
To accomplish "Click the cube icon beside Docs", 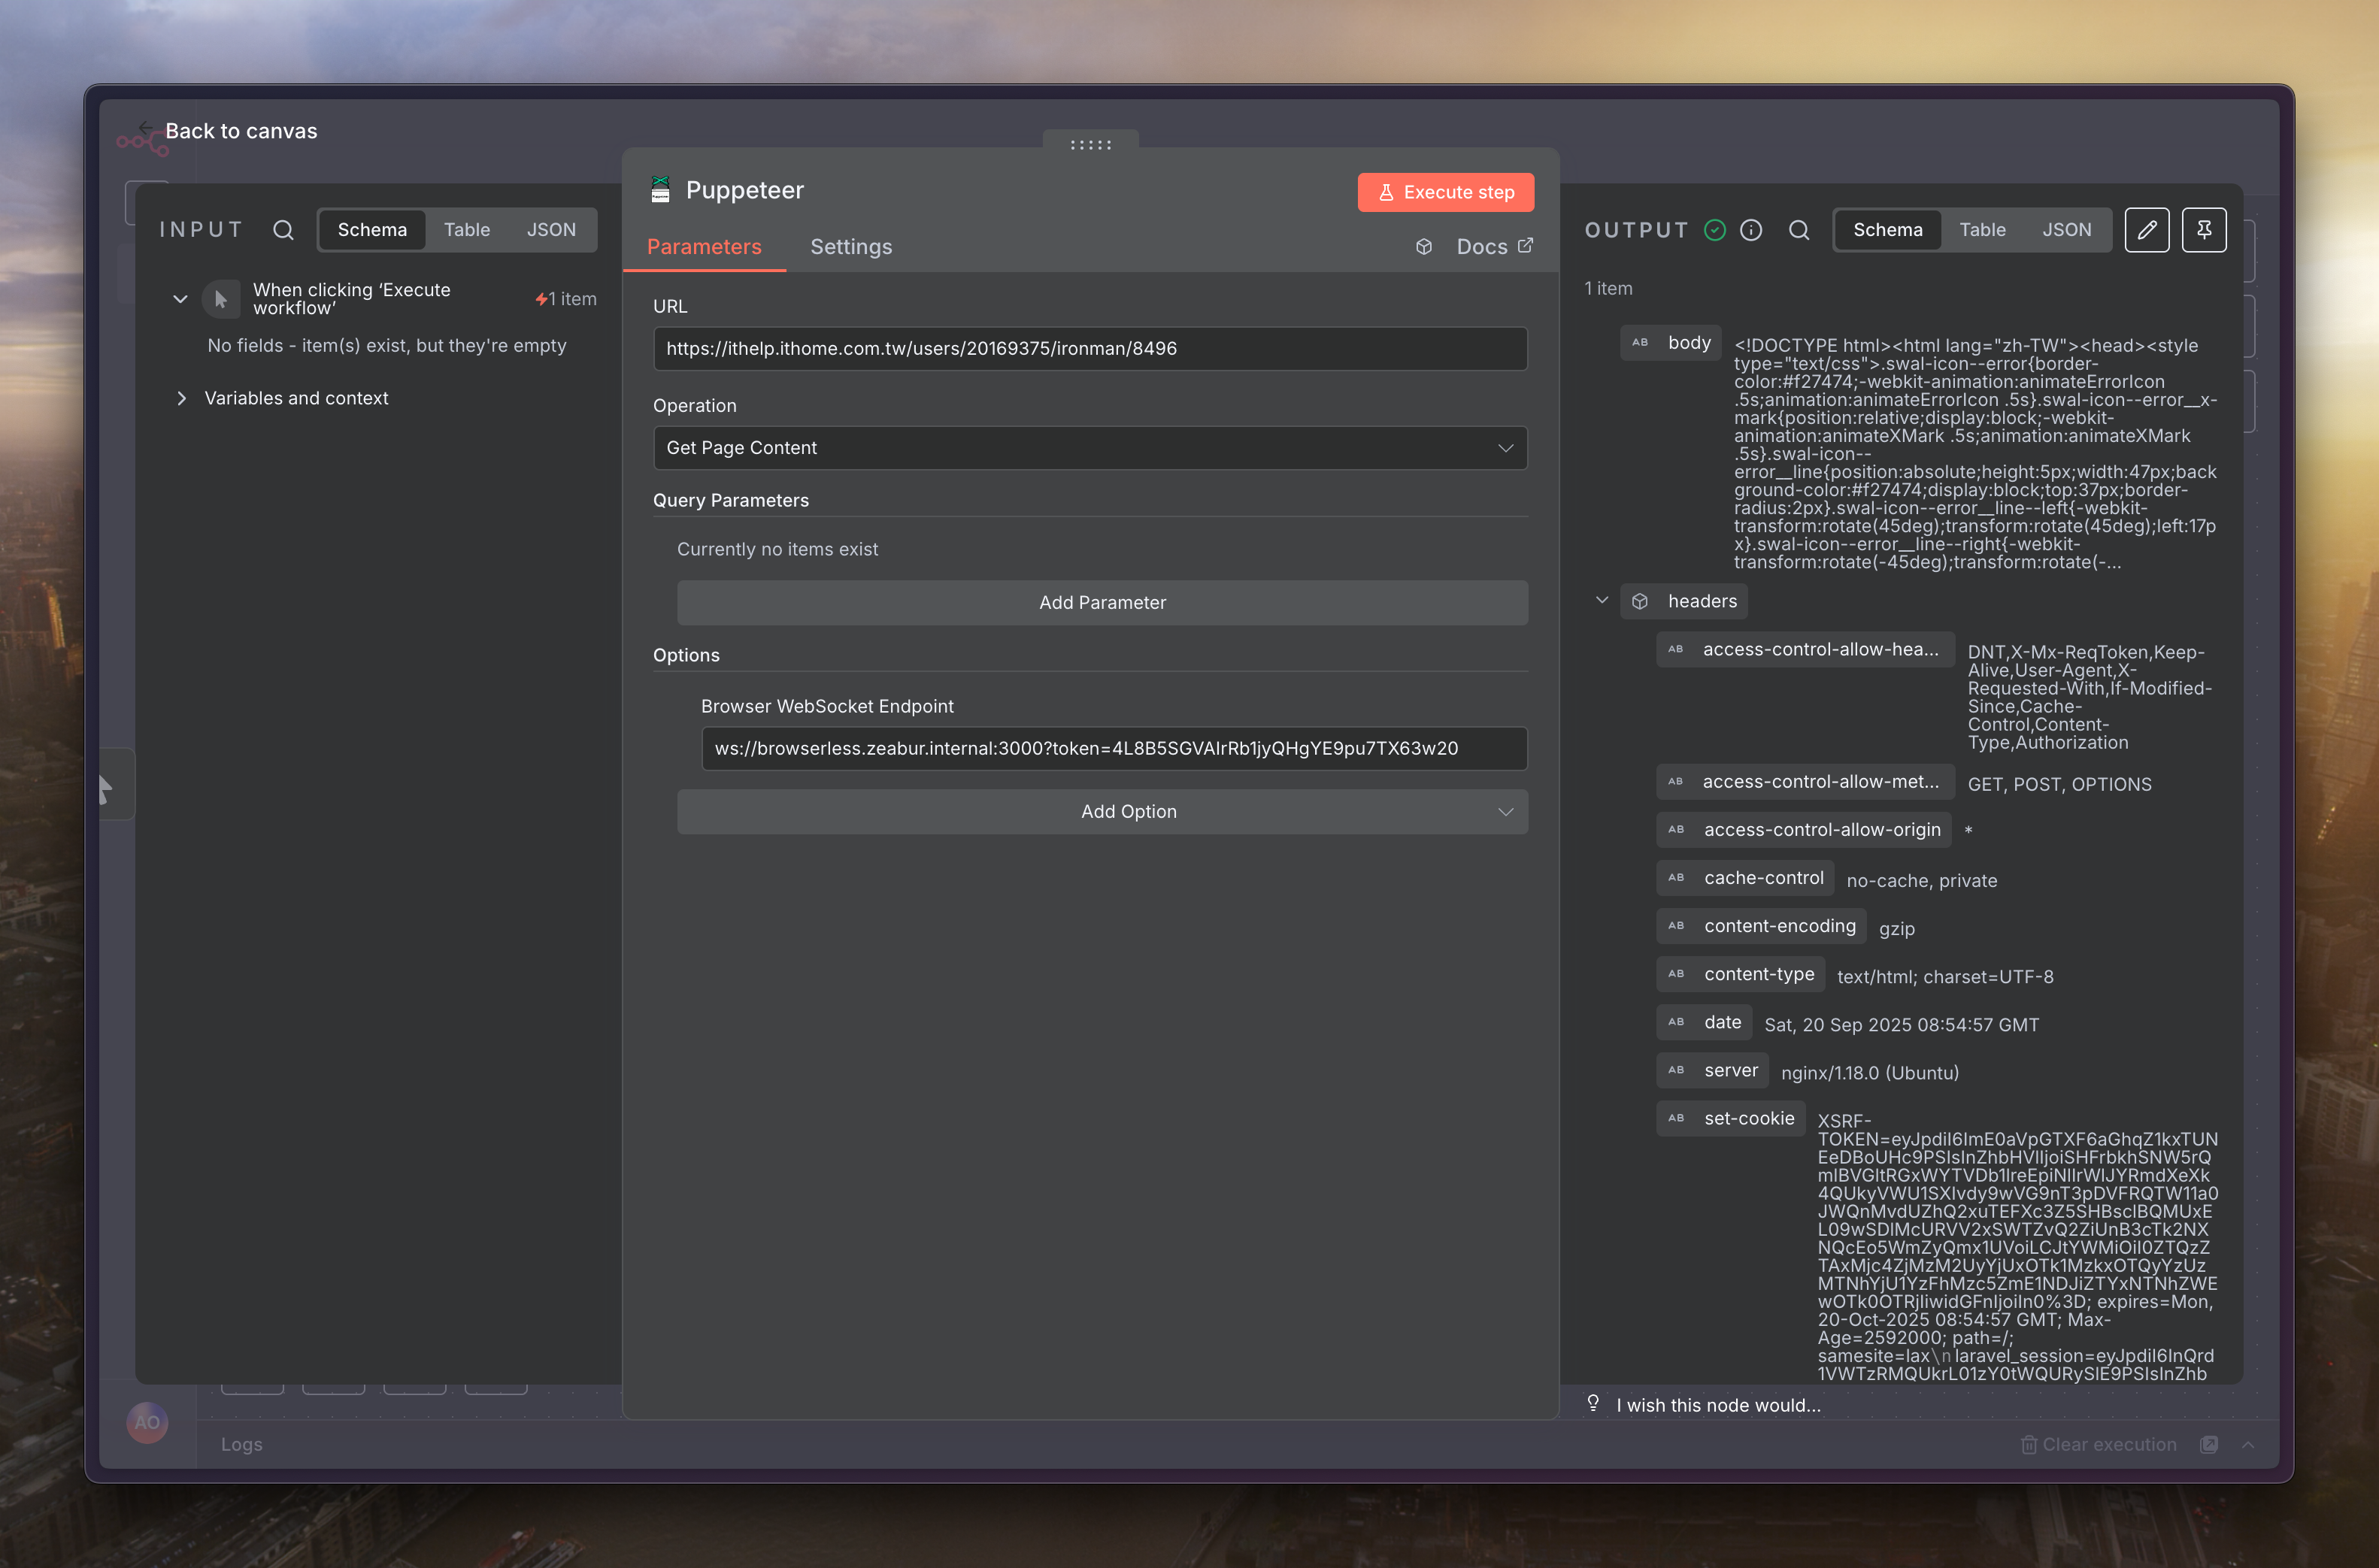I will coord(1424,247).
